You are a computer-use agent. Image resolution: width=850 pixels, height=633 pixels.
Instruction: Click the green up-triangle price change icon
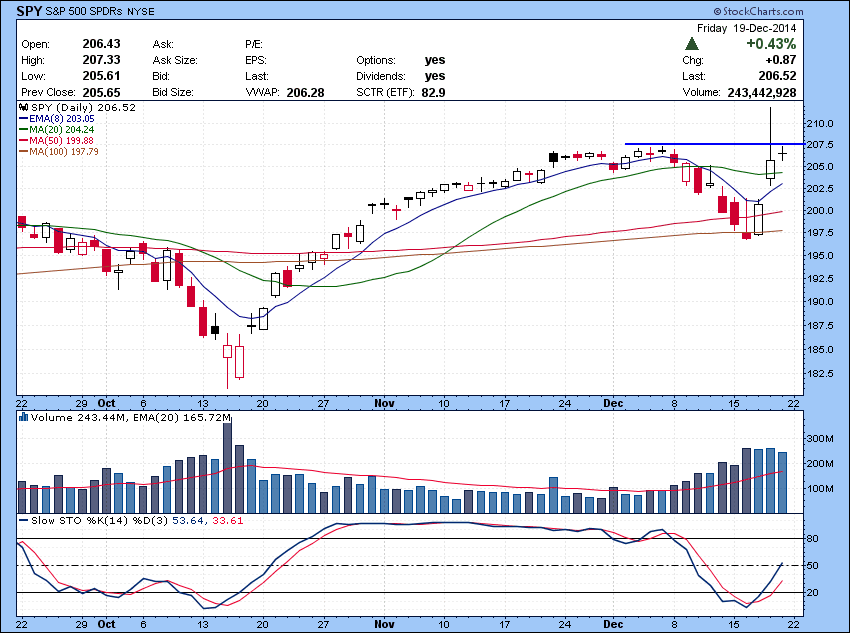click(691, 44)
